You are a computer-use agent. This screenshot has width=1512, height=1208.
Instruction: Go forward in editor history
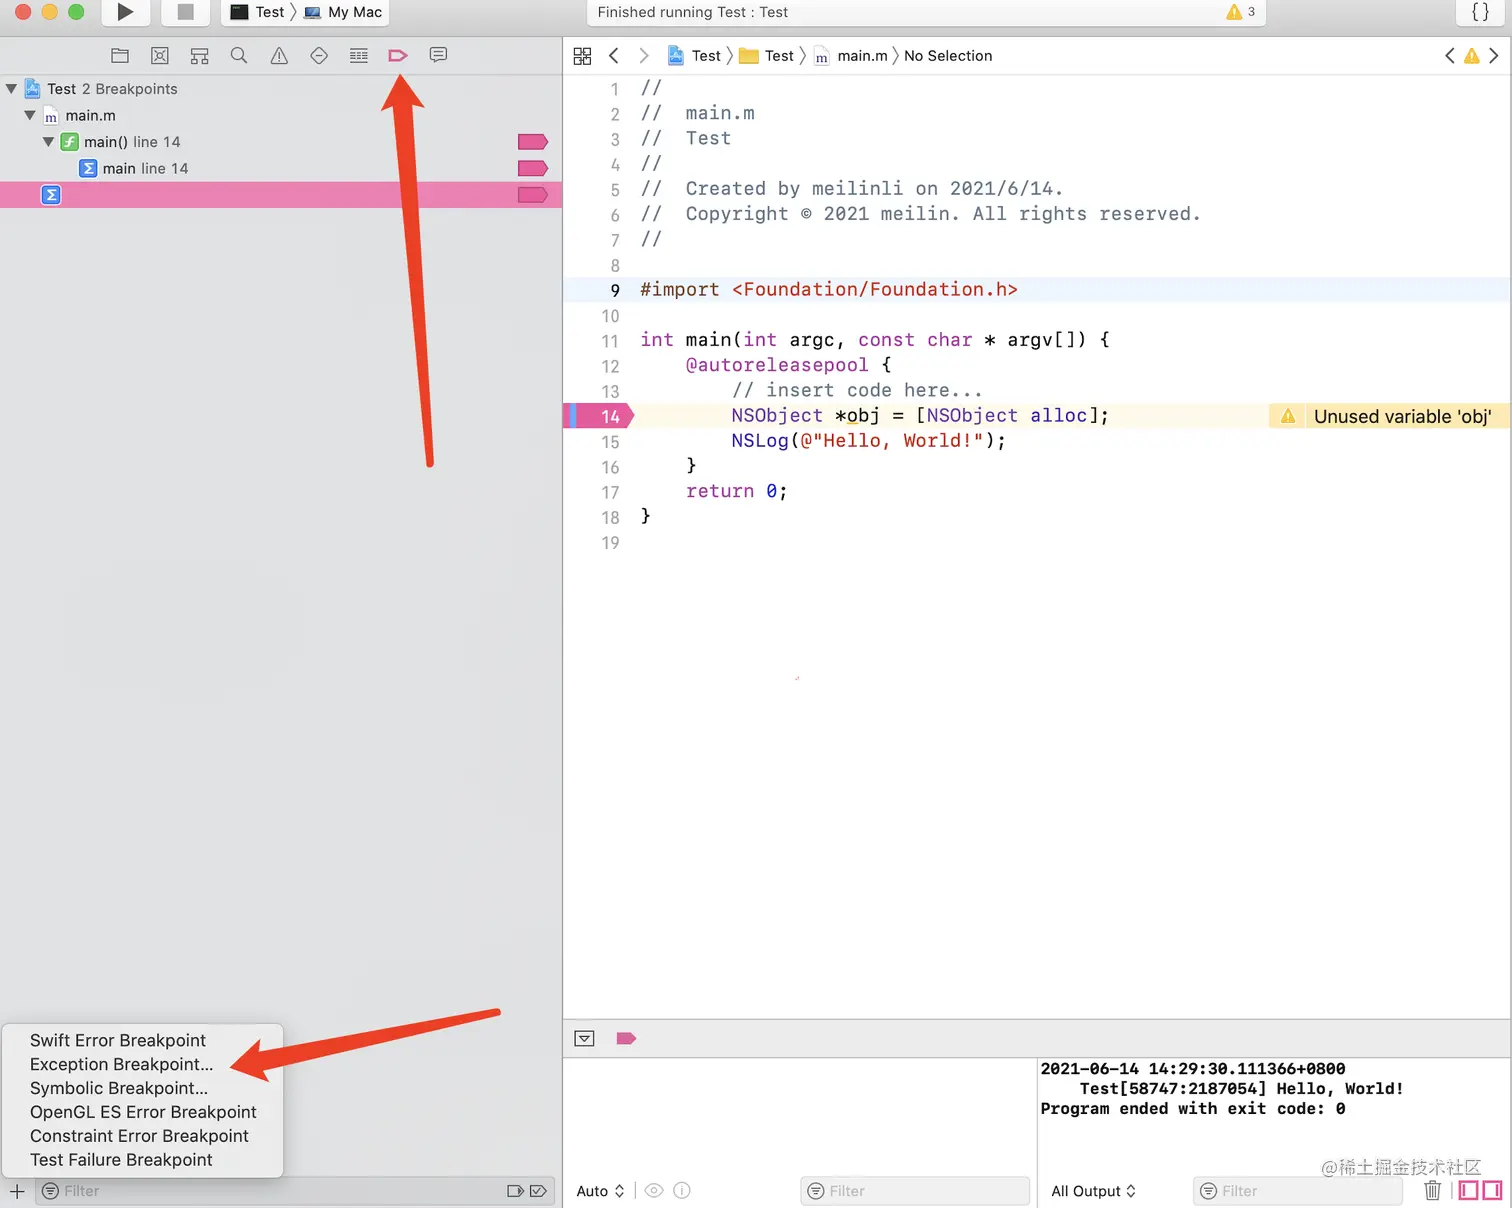(x=644, y=56)
